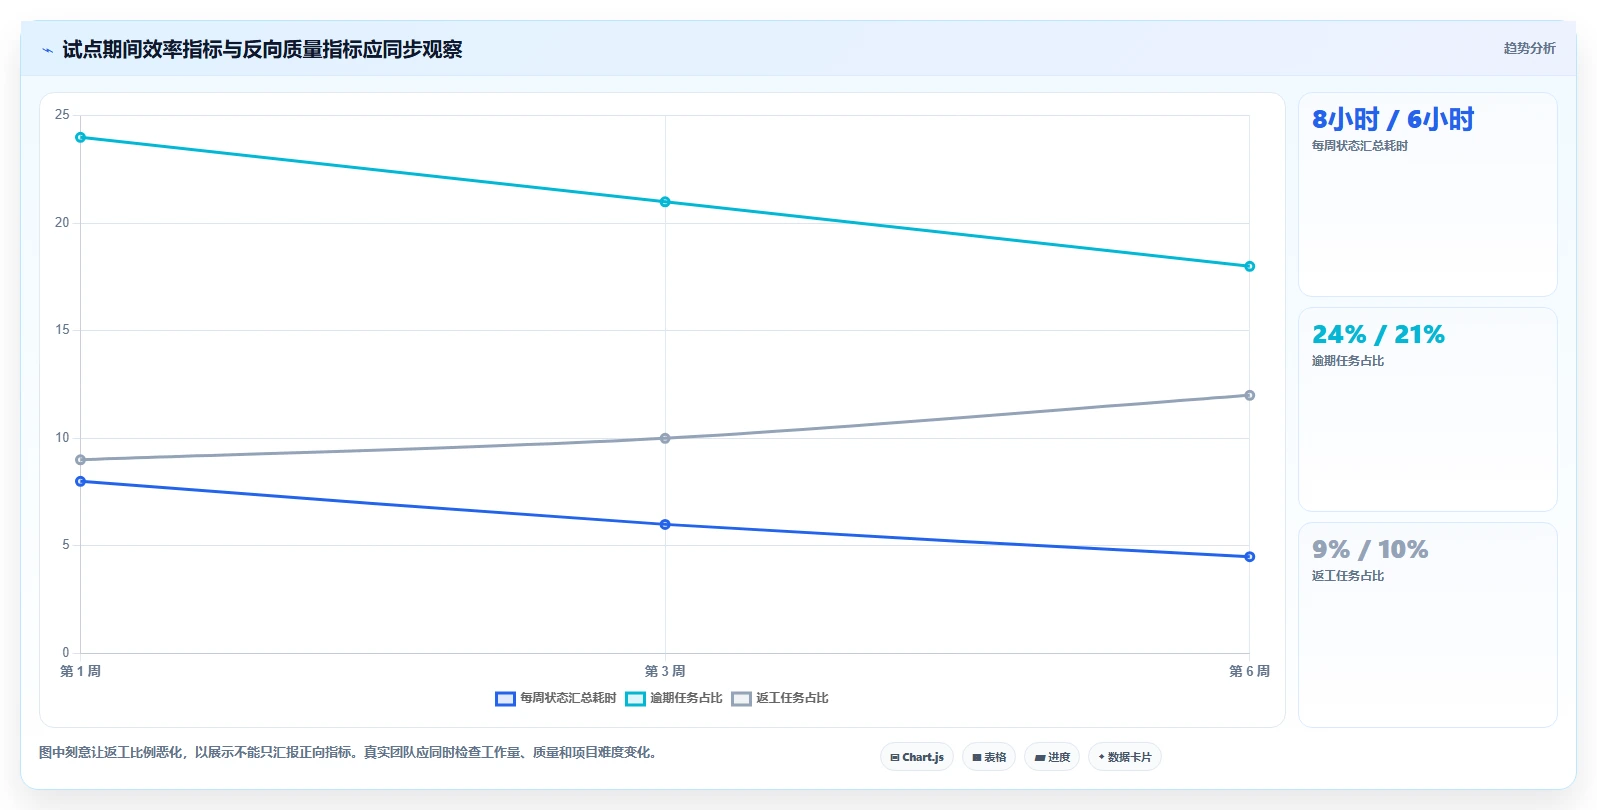Click the 趋势分析 label in header
1597x810 pixels.
click(x=1529, y=48)
